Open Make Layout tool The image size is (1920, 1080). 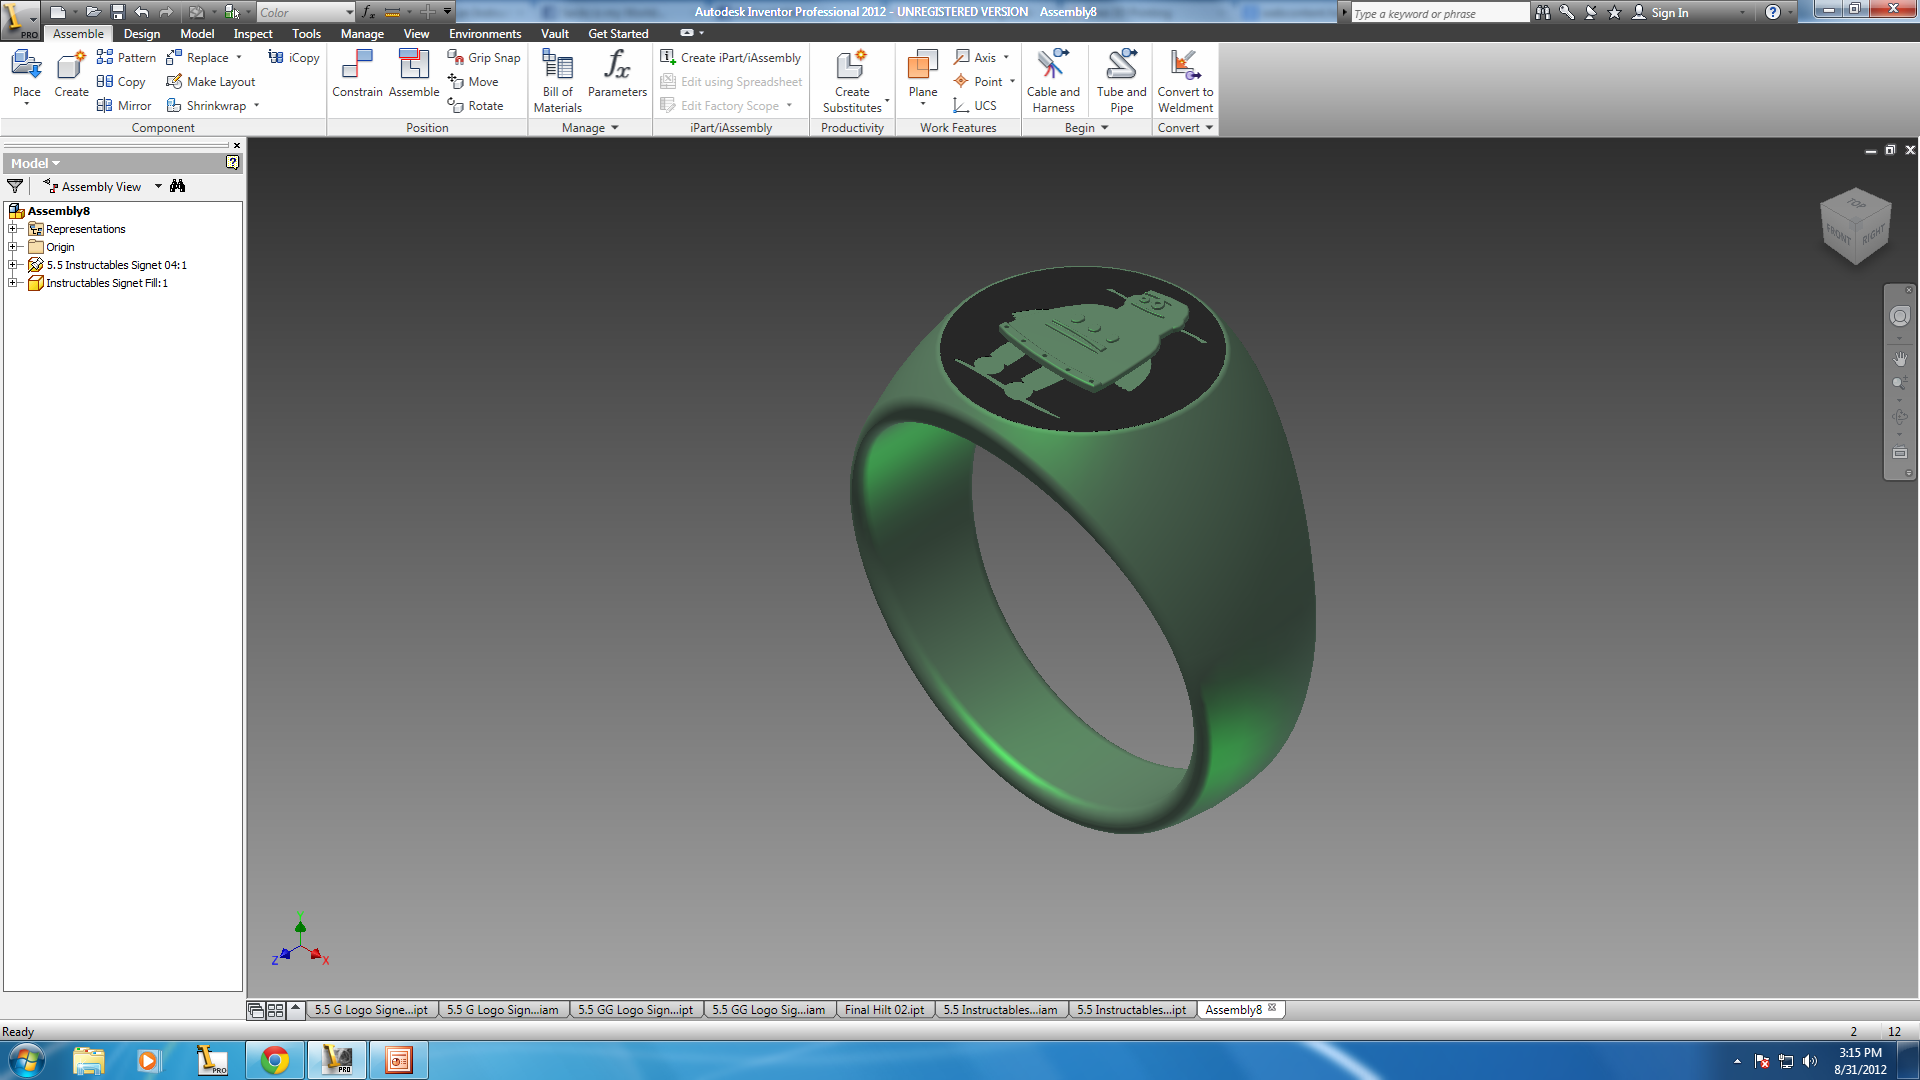coord(211,82)
